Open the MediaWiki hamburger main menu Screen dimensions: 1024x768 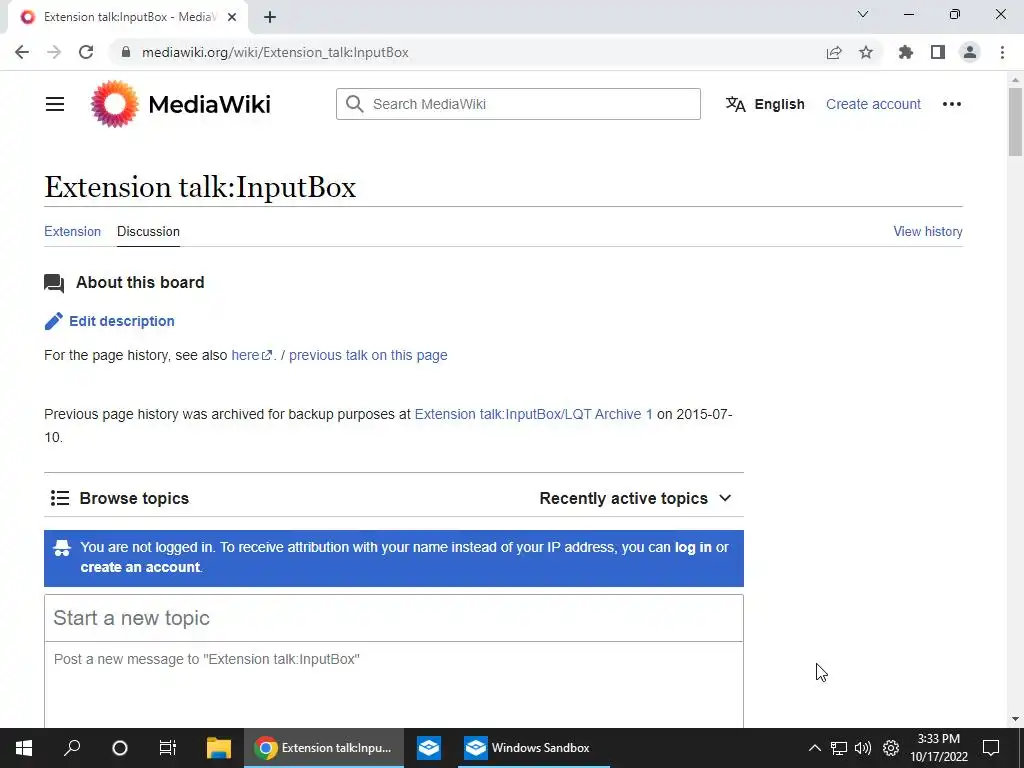point(55,104)
